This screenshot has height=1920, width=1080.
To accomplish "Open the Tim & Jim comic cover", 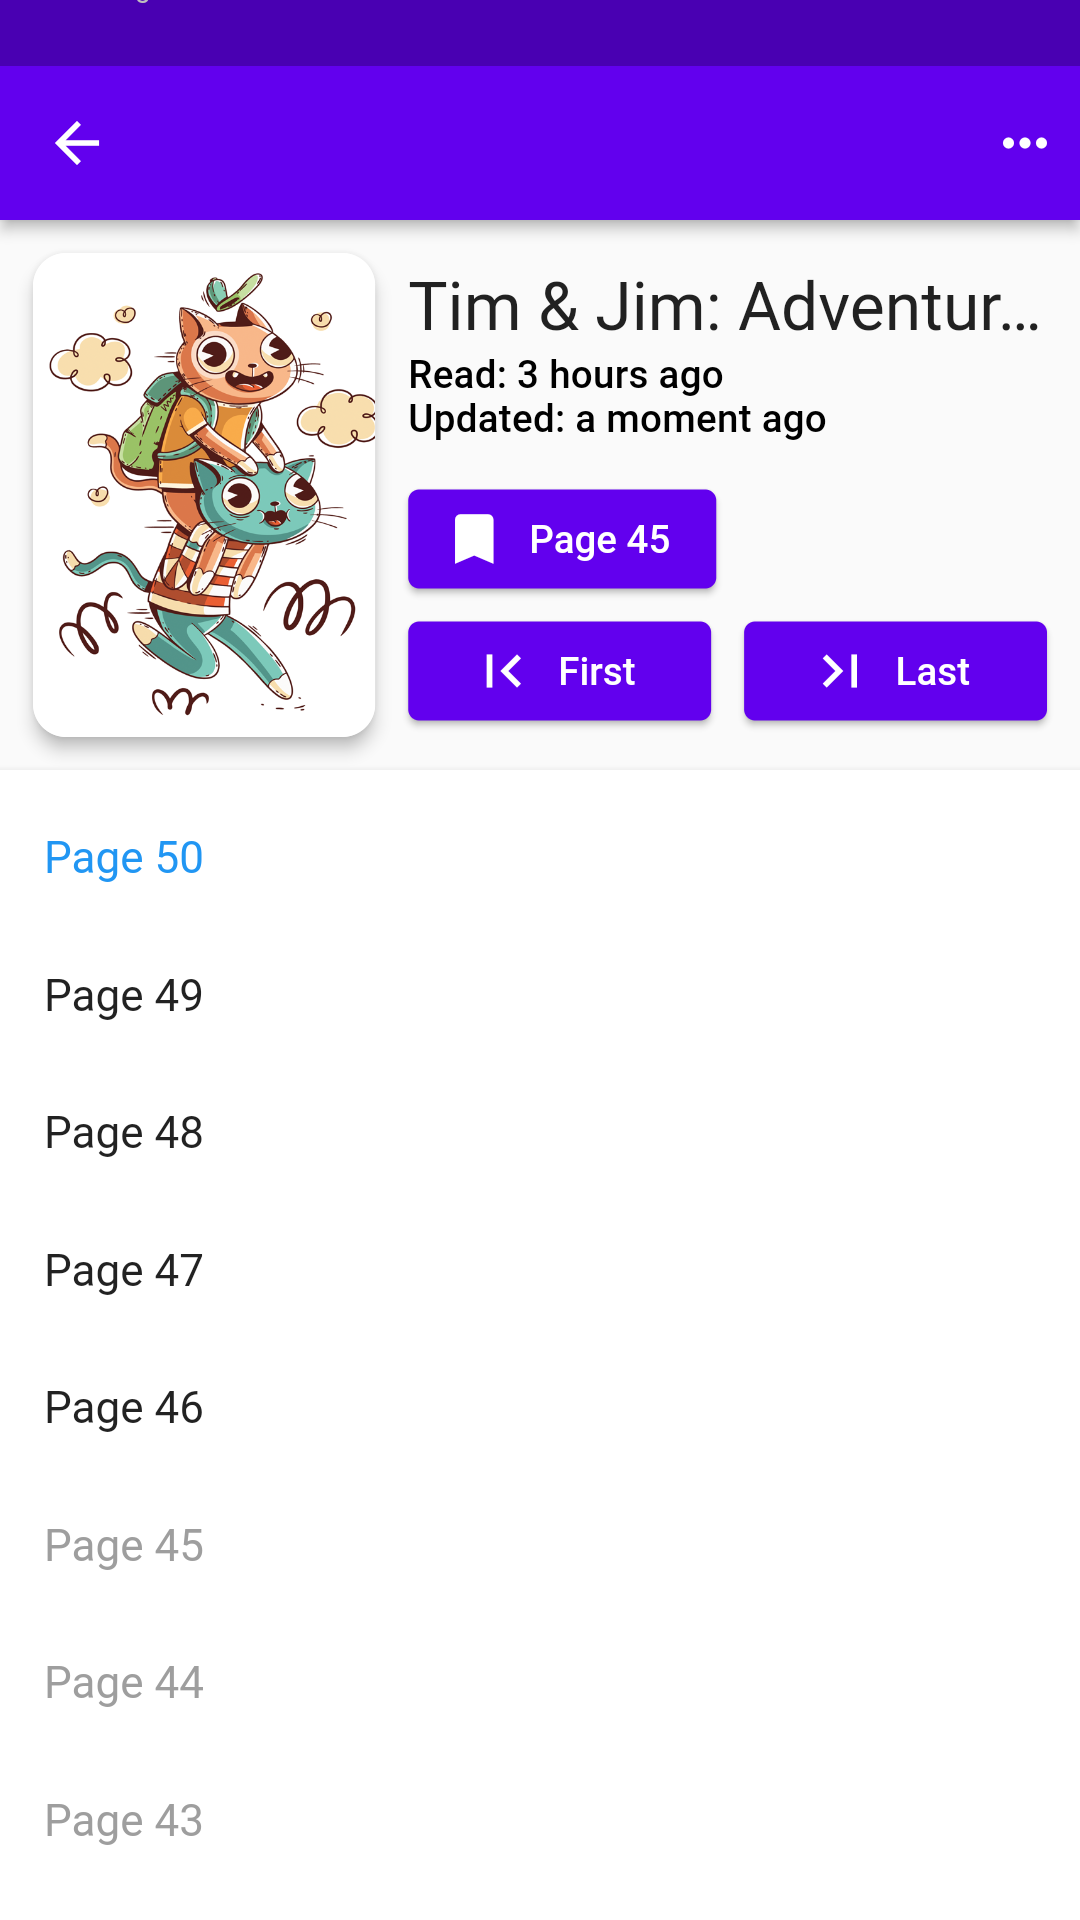I will pos(204,495).
